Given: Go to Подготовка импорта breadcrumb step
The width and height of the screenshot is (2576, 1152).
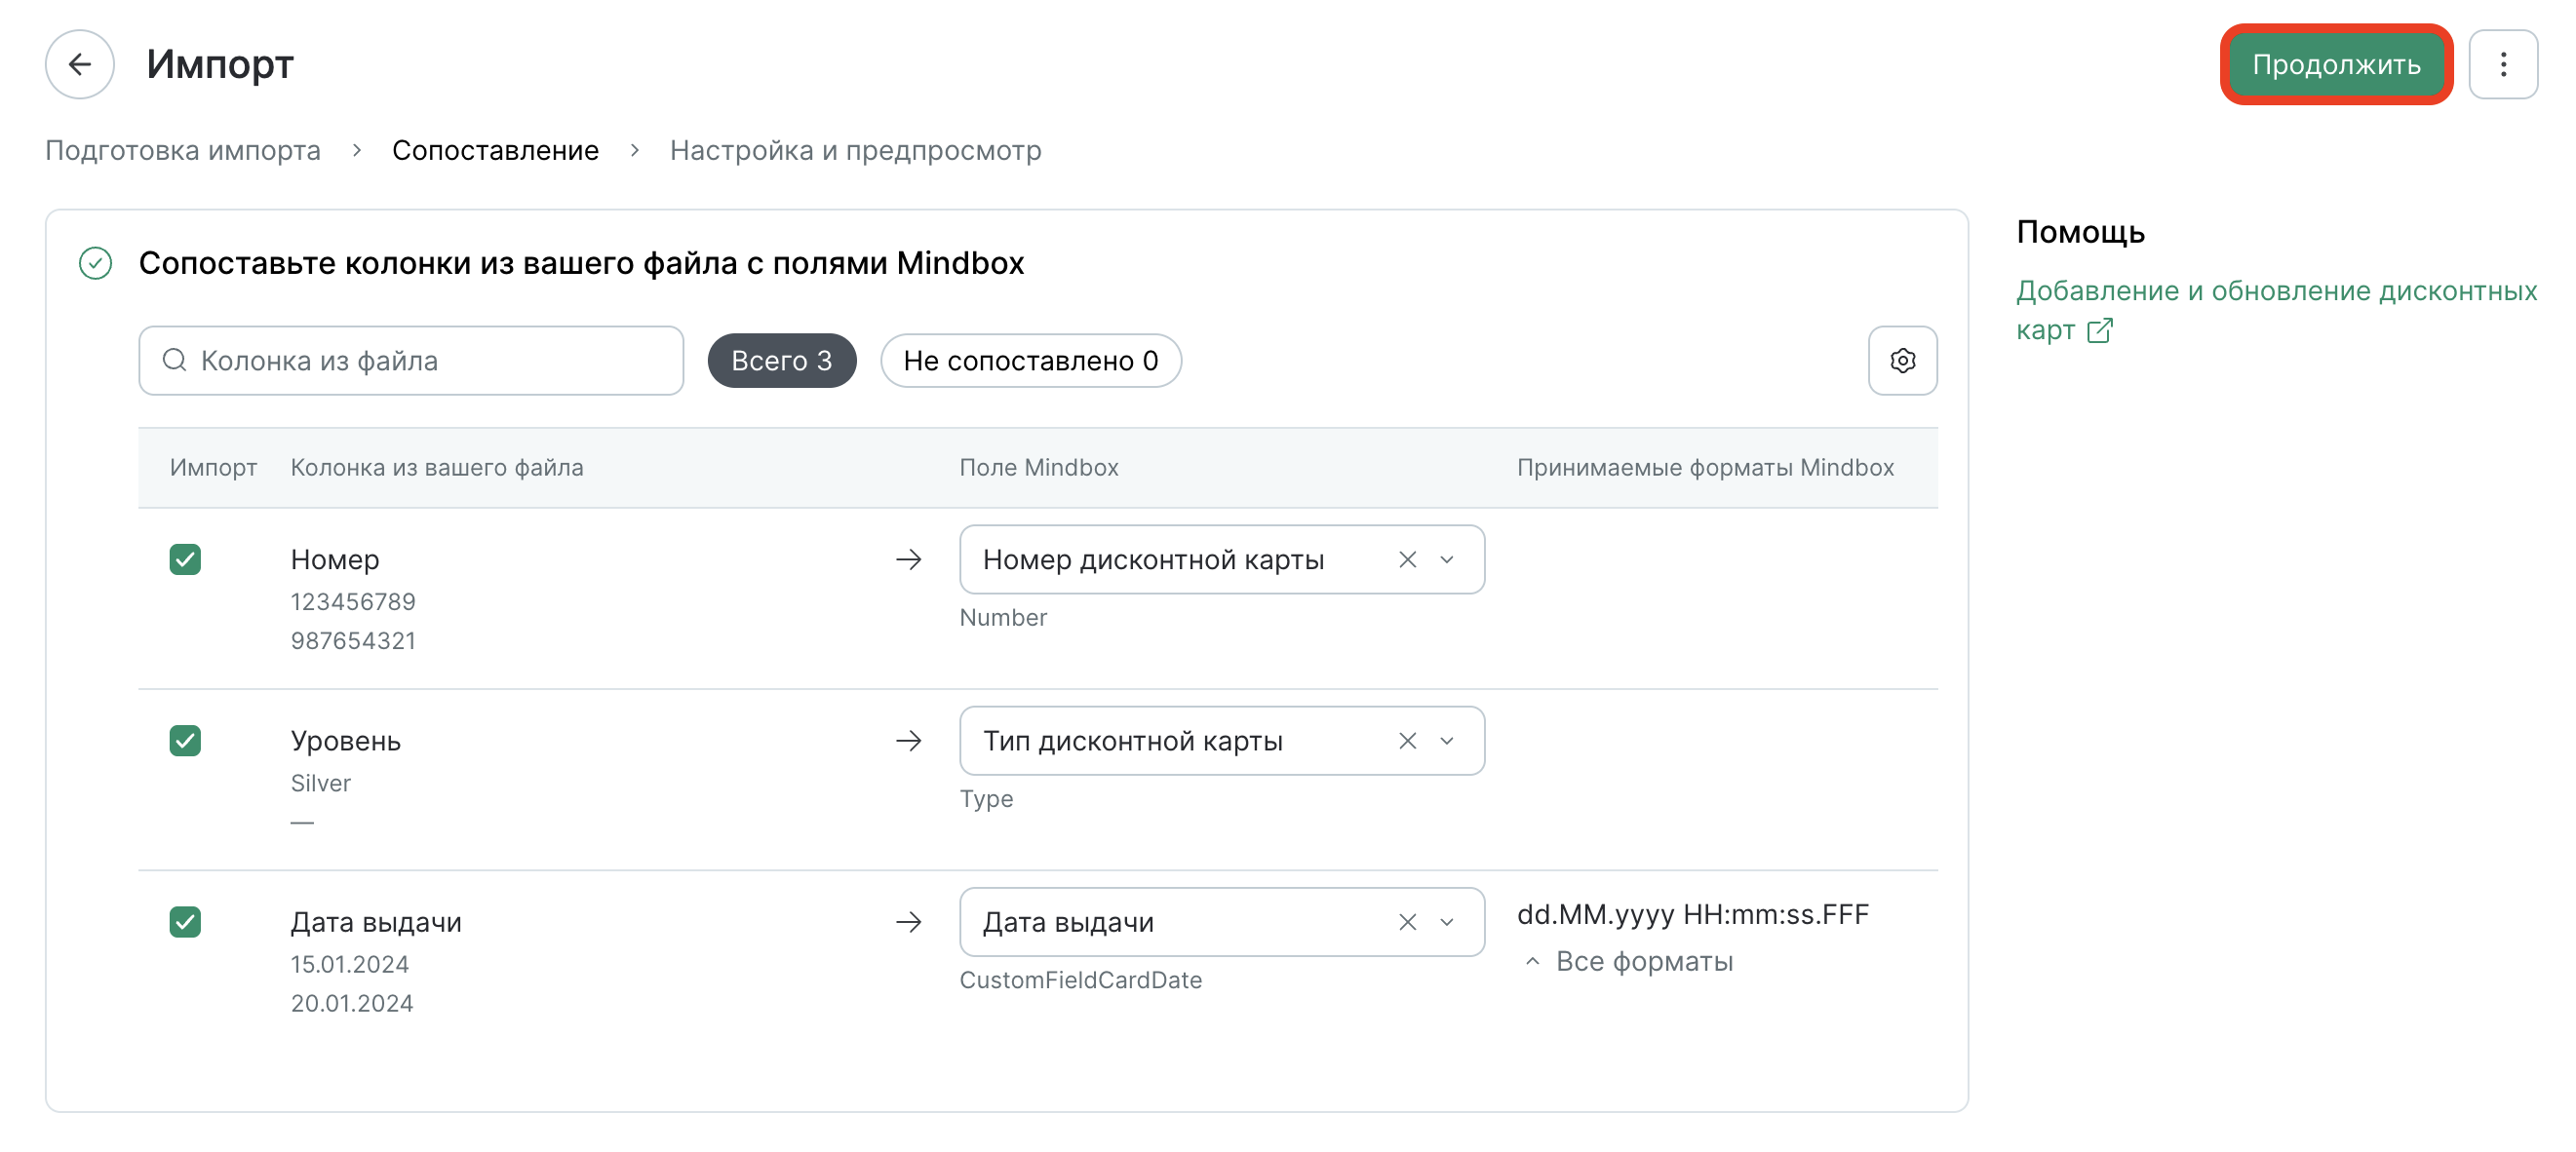Looking at the screenshot, I should (x=183, y=150).
